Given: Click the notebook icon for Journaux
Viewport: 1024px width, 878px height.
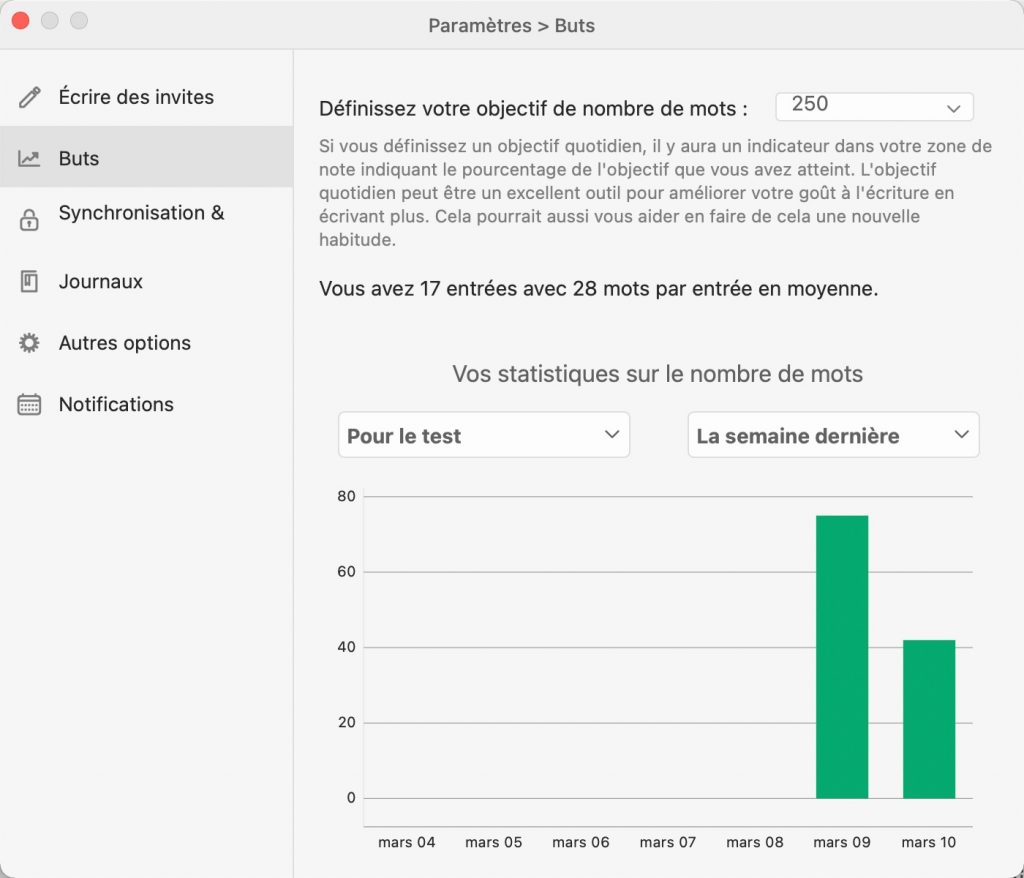Looking at the screenshot, I should (x=29, y=282).
